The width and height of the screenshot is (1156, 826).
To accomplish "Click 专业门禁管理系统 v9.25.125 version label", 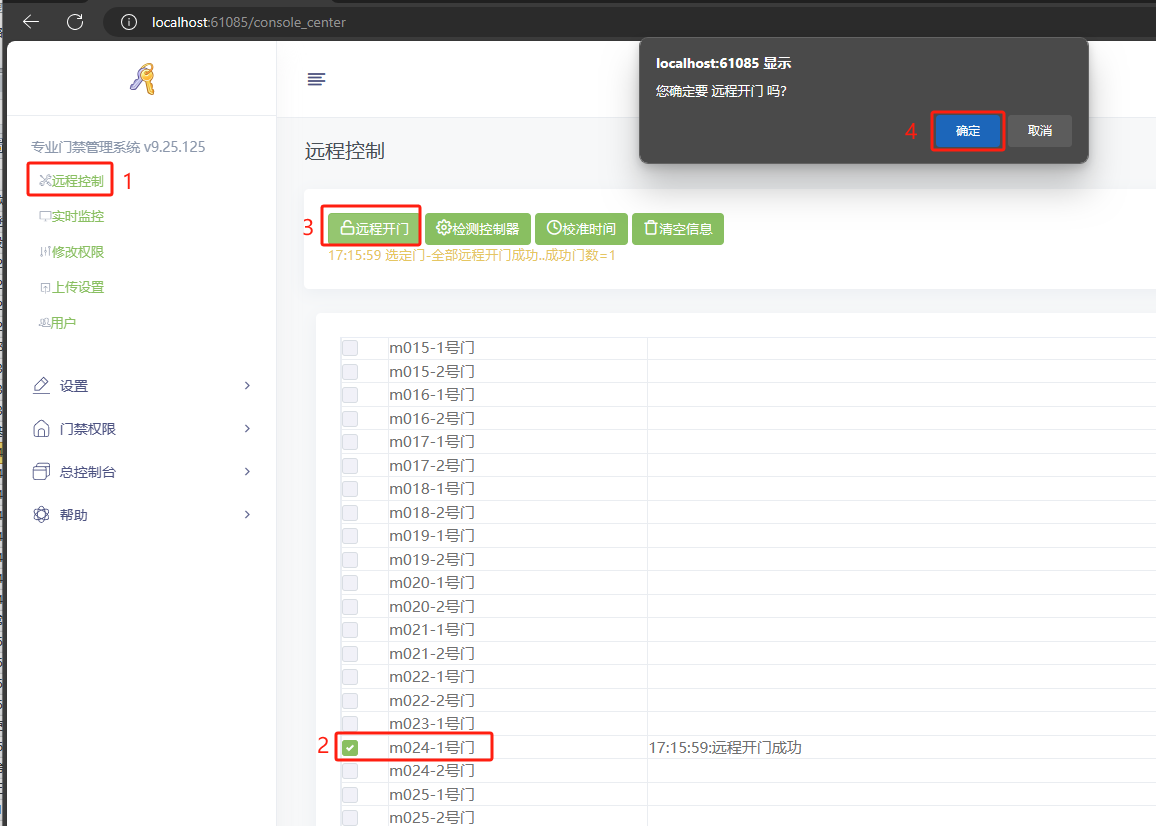I will point(118,147).
